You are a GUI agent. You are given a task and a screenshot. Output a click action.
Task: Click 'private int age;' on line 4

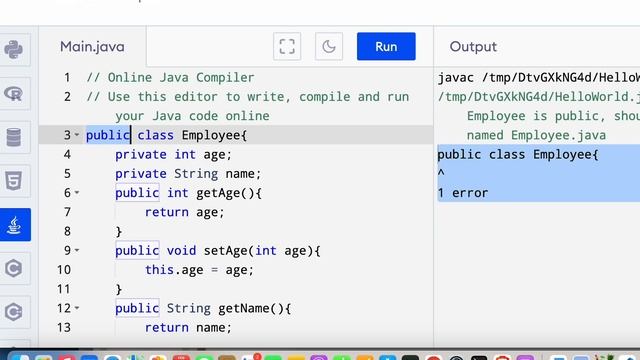[x=173, y=155]
